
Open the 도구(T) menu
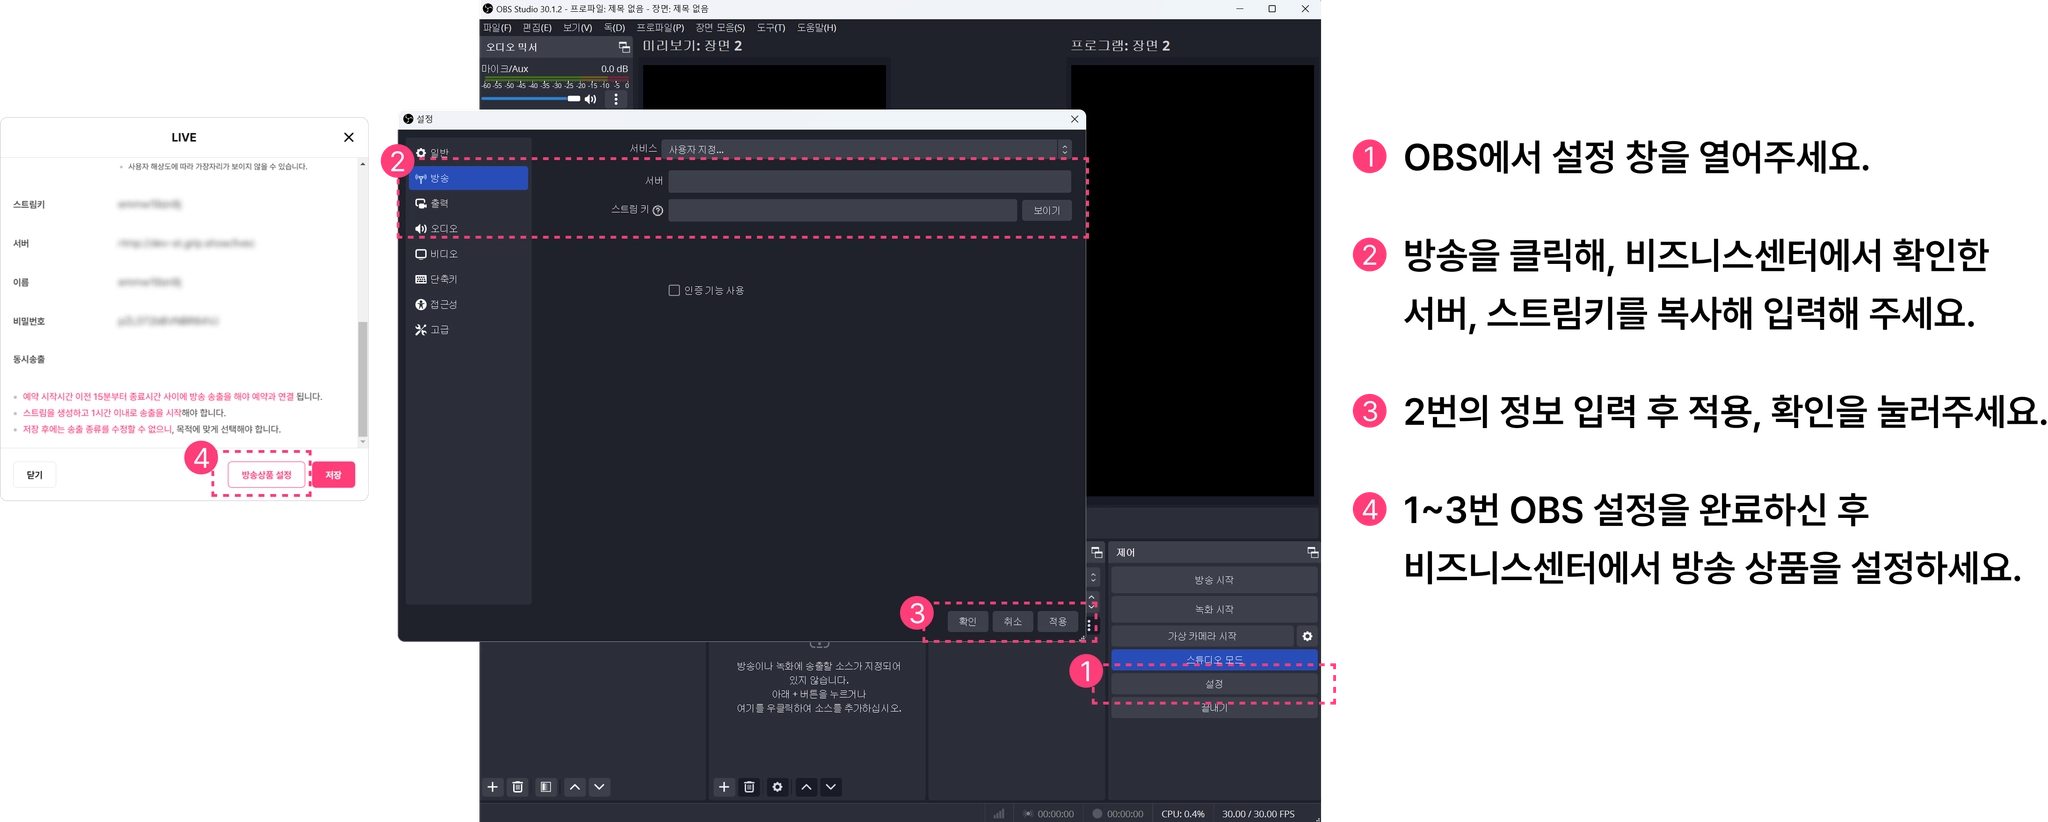[x=771, y=28]
